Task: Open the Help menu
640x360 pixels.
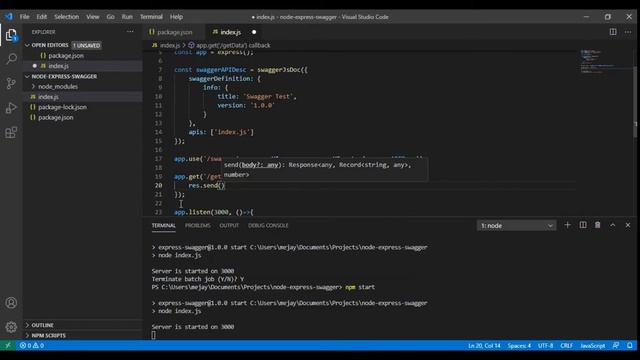Action: click(x=176, y=17)
